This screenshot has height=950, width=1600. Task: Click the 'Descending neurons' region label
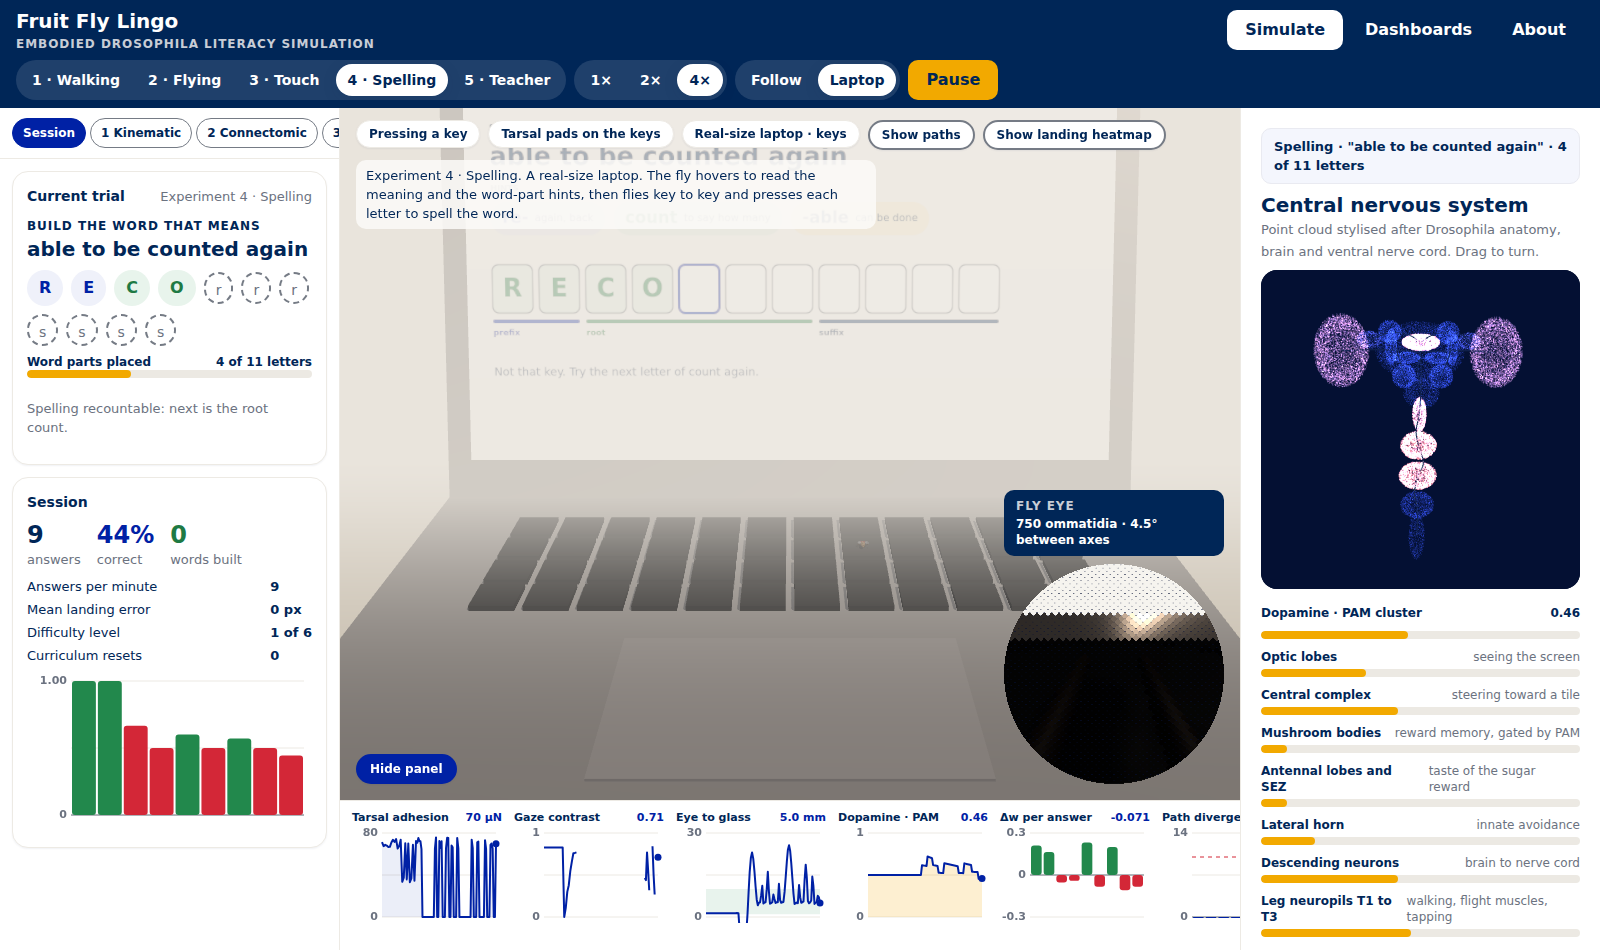[1330, 863]
